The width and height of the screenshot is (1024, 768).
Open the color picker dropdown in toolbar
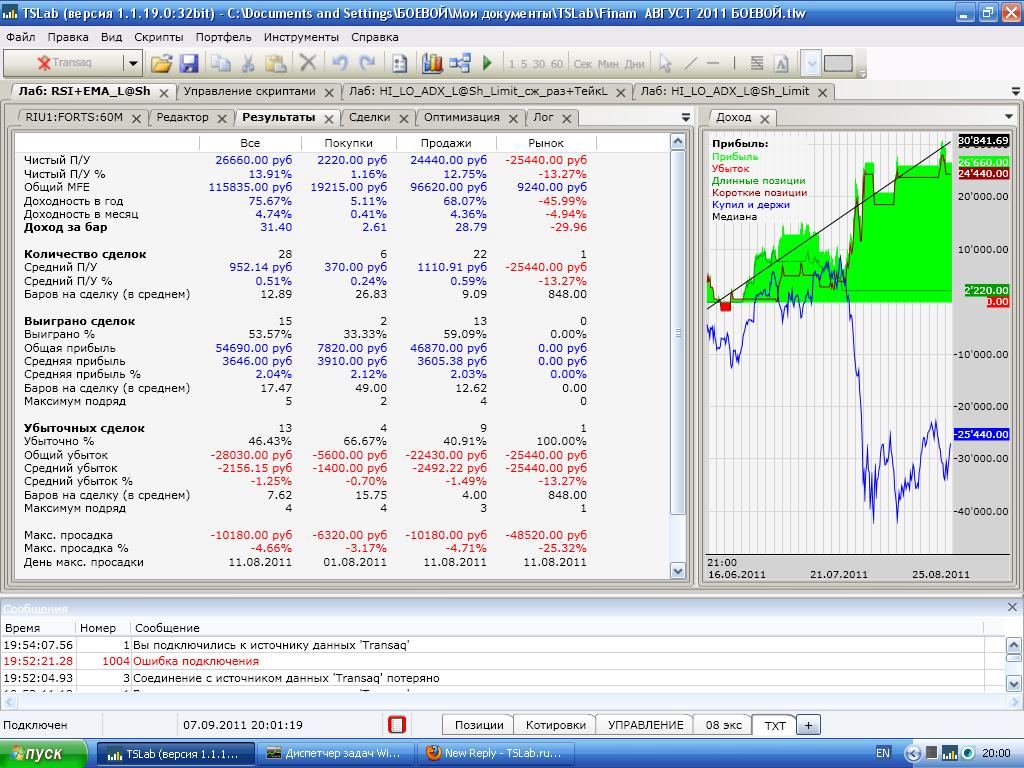(x=811, y=63)
